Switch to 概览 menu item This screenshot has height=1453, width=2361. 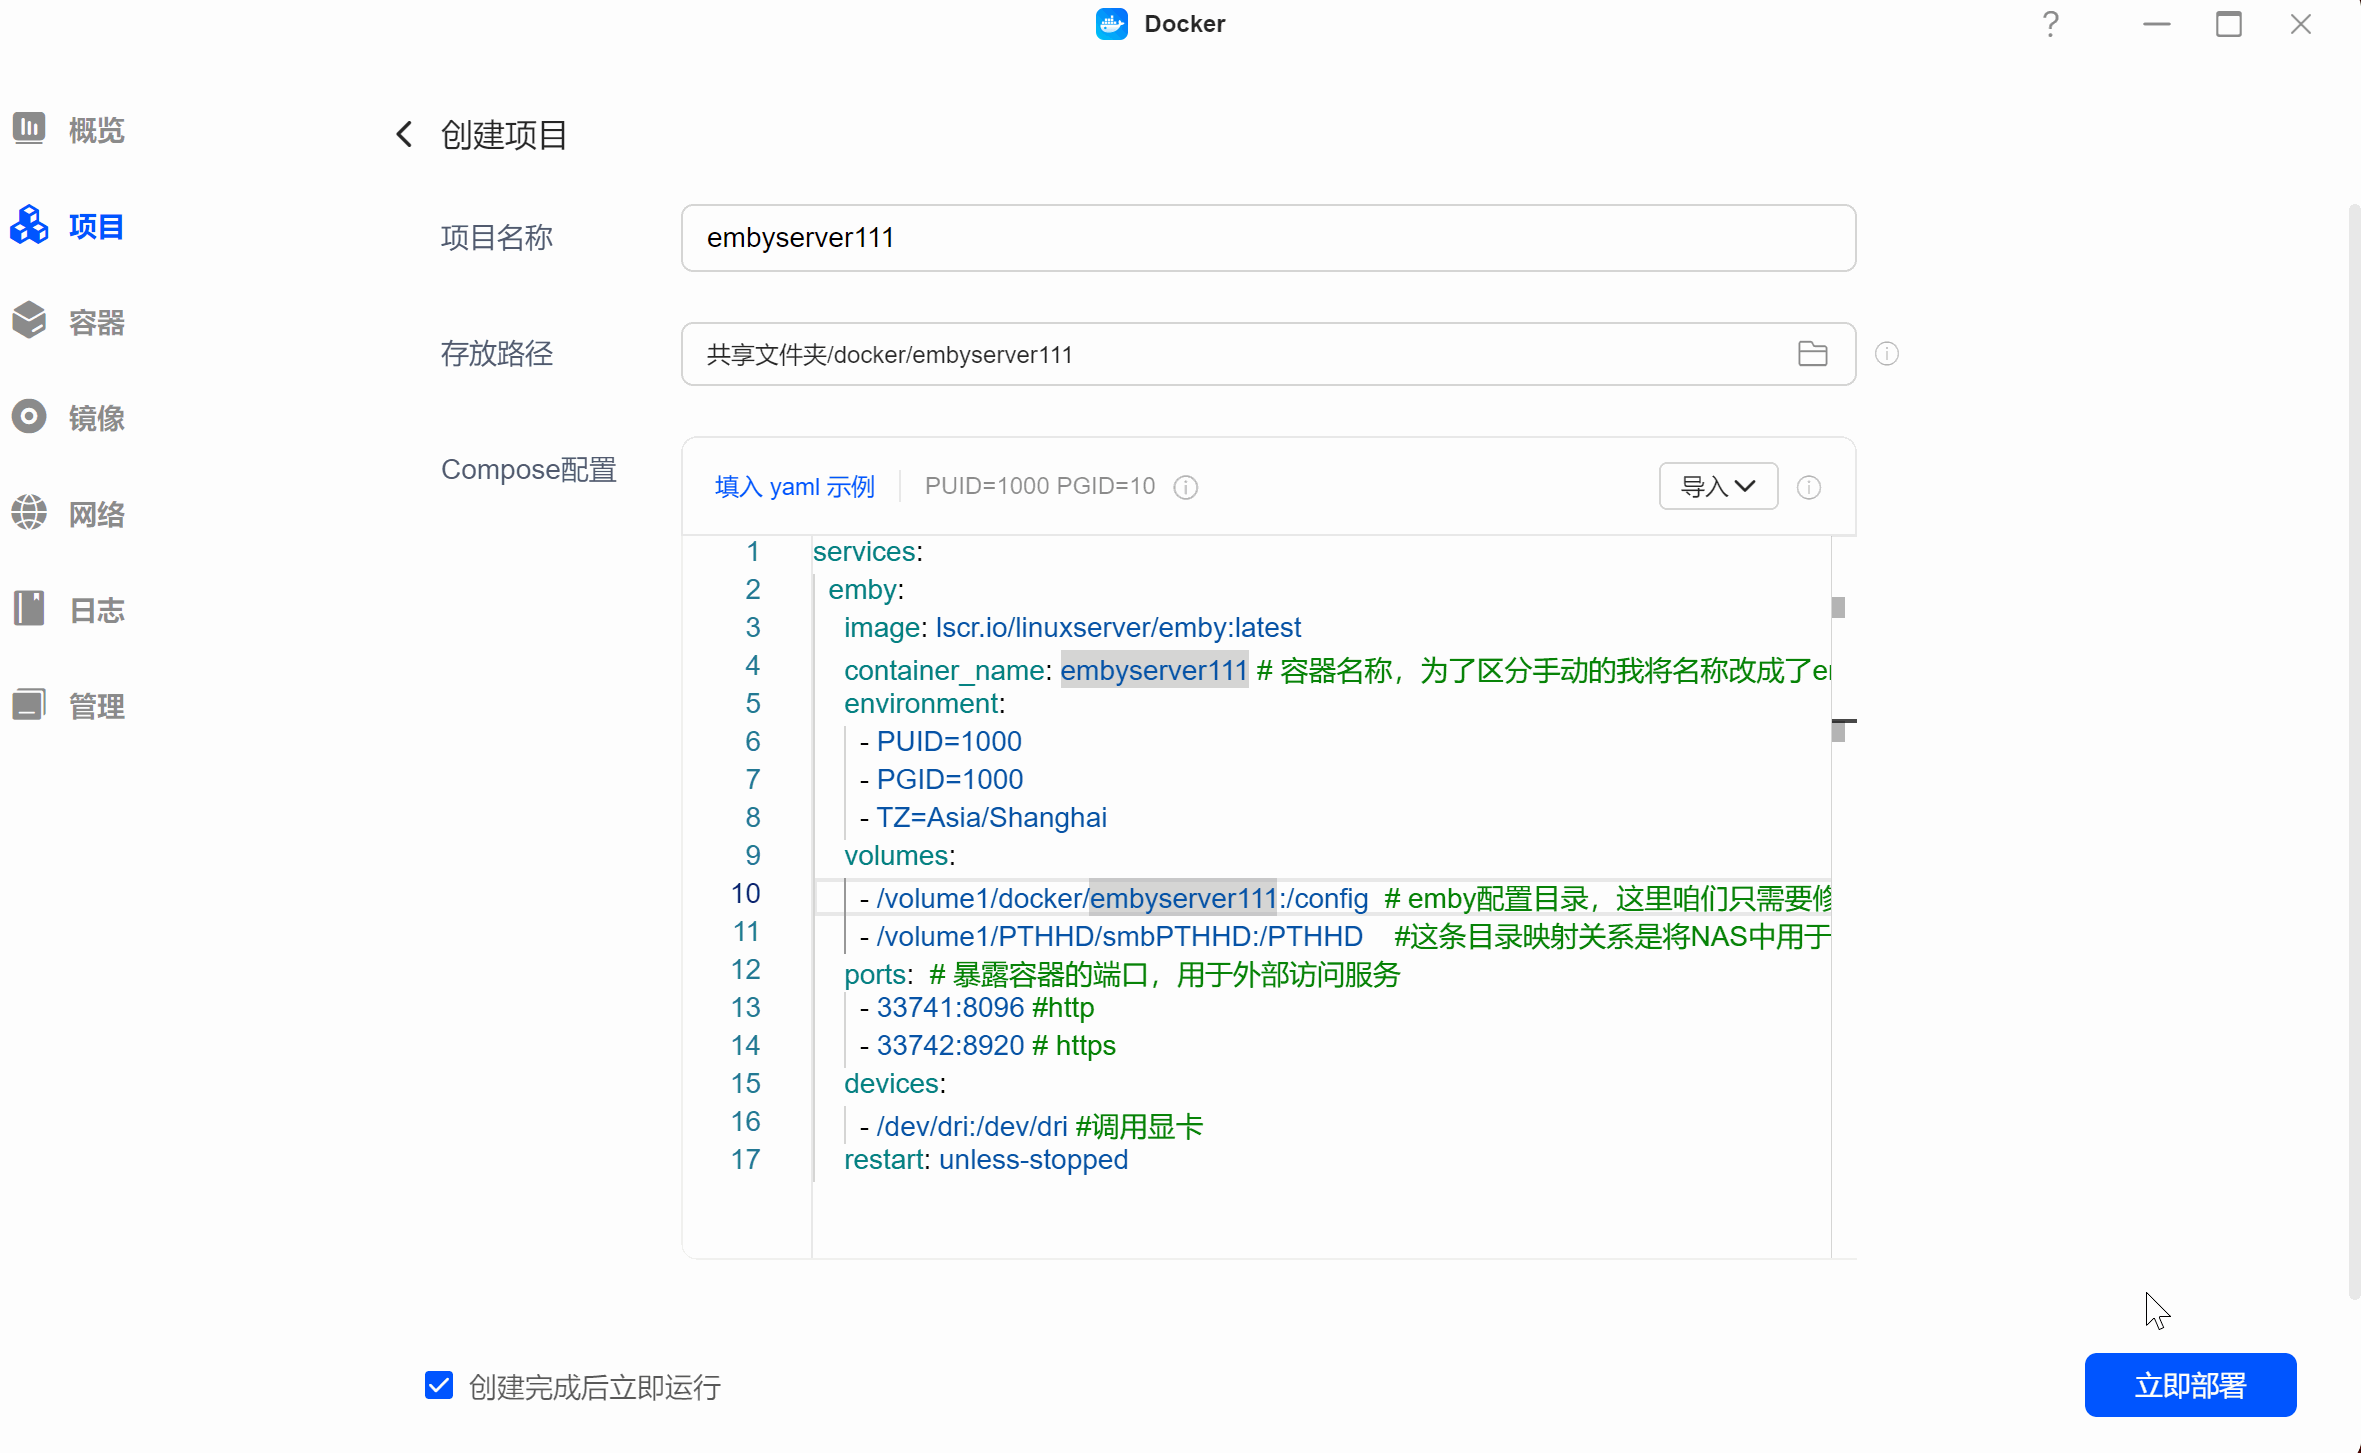pyautogui.click(x=97, y=130)
